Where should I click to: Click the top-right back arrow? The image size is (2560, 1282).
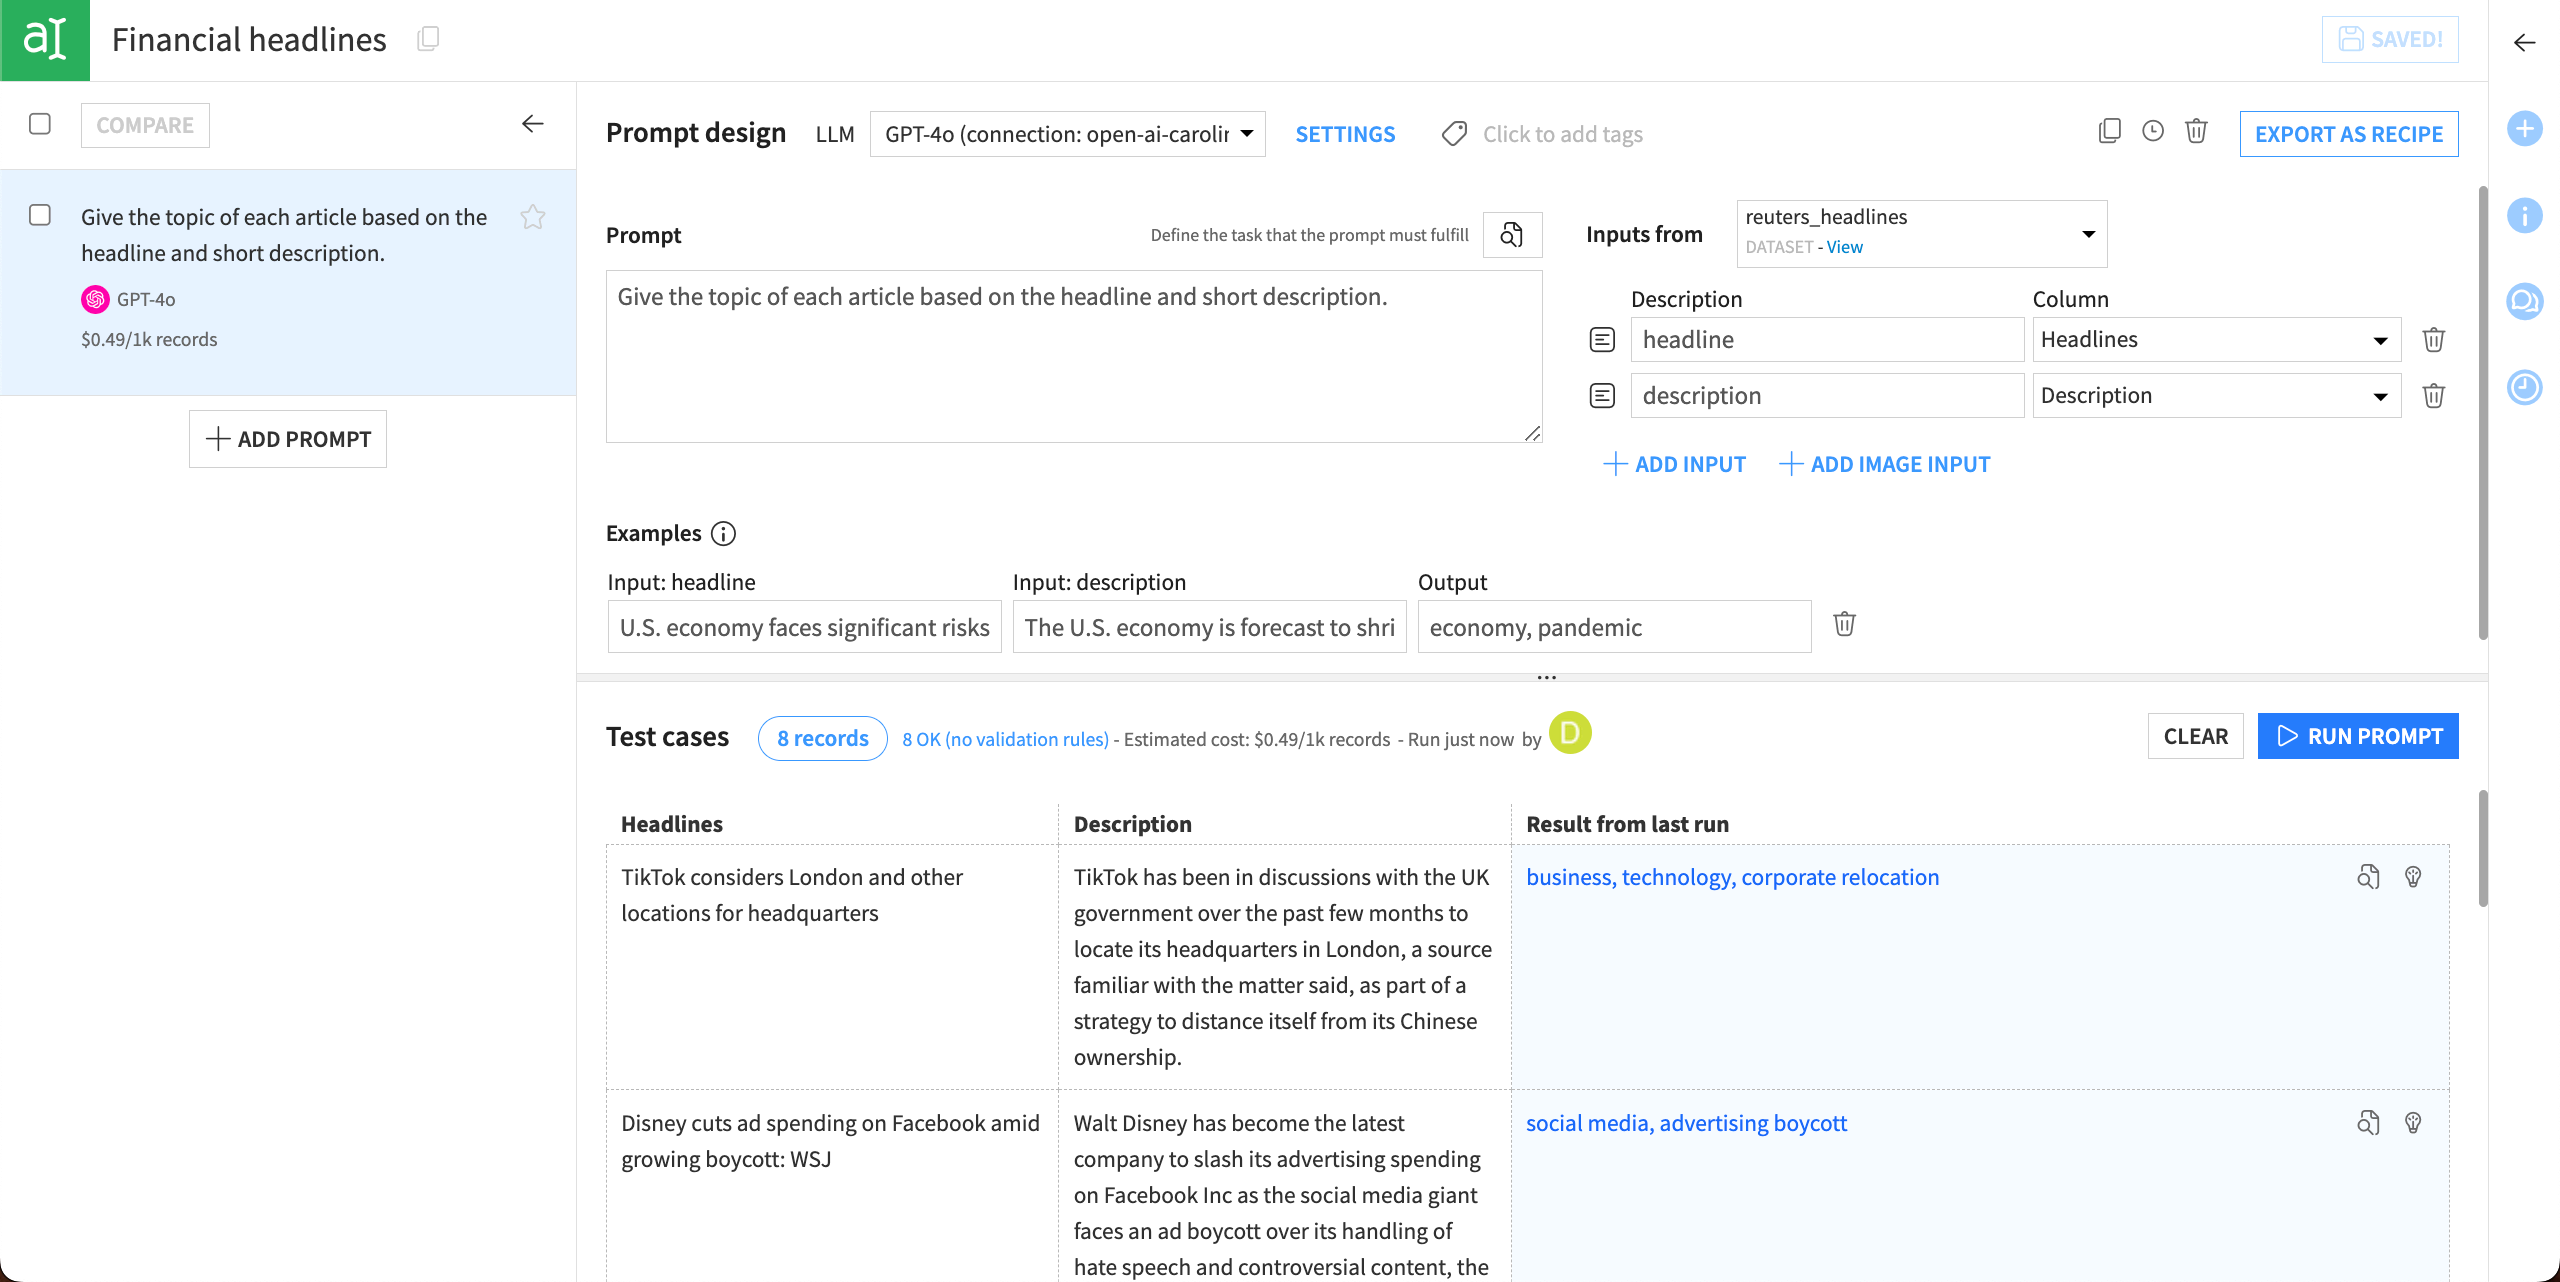[x=2525, y=42]
